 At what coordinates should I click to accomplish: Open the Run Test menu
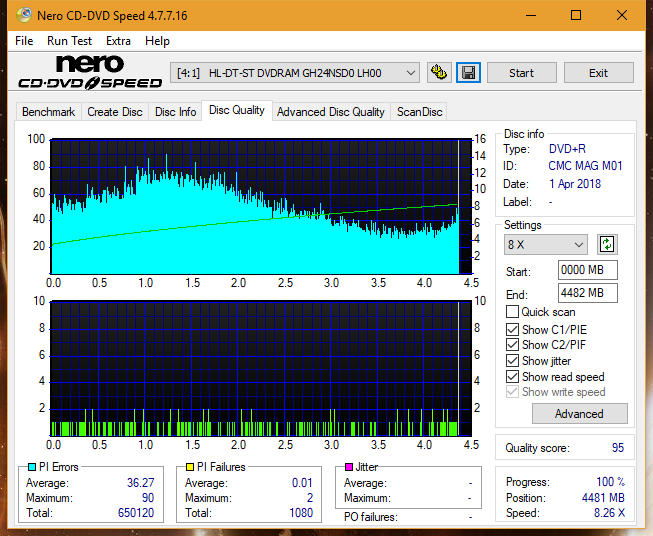69,41
